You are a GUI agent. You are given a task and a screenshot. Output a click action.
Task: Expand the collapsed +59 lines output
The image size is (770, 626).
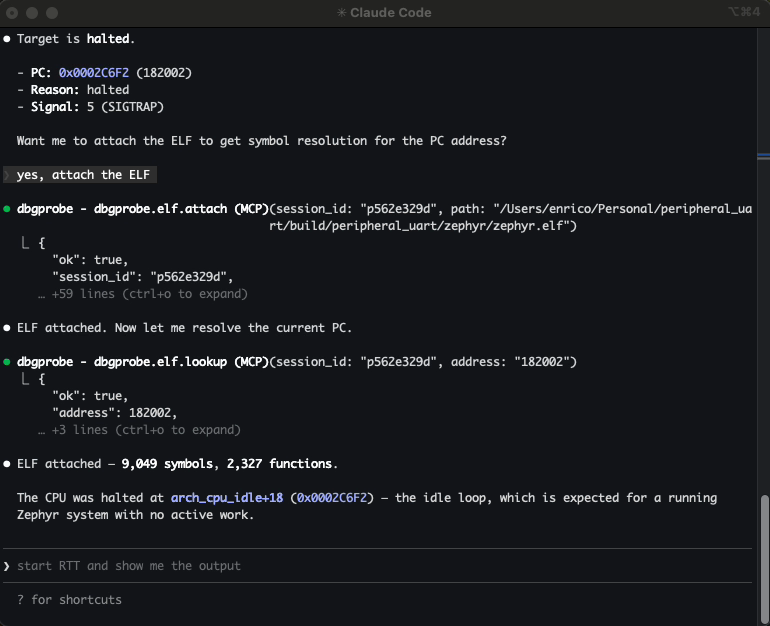coord(143,294)
